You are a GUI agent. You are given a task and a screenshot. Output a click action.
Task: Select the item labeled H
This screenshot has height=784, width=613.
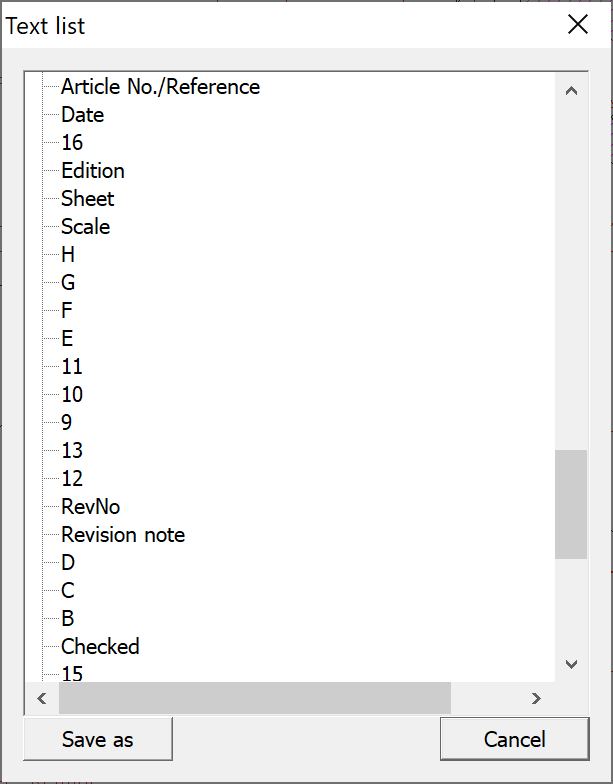(x=68, y=255)
